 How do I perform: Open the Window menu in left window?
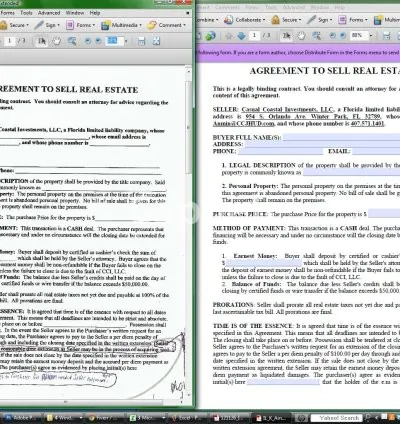(x=74, y=13)
